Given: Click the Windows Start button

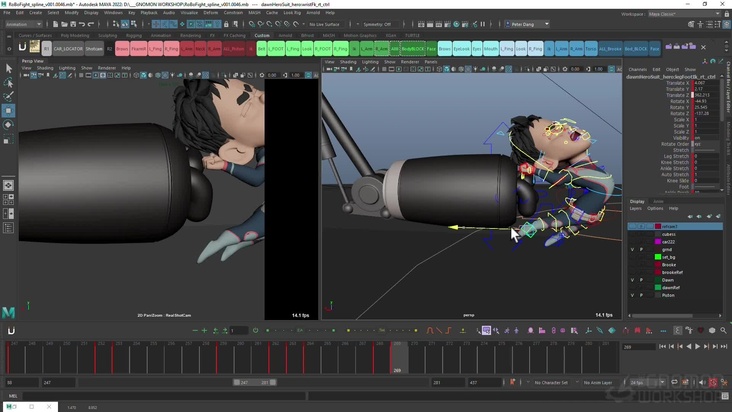Looking at the screenshot, I should click(x=8, y=406).
